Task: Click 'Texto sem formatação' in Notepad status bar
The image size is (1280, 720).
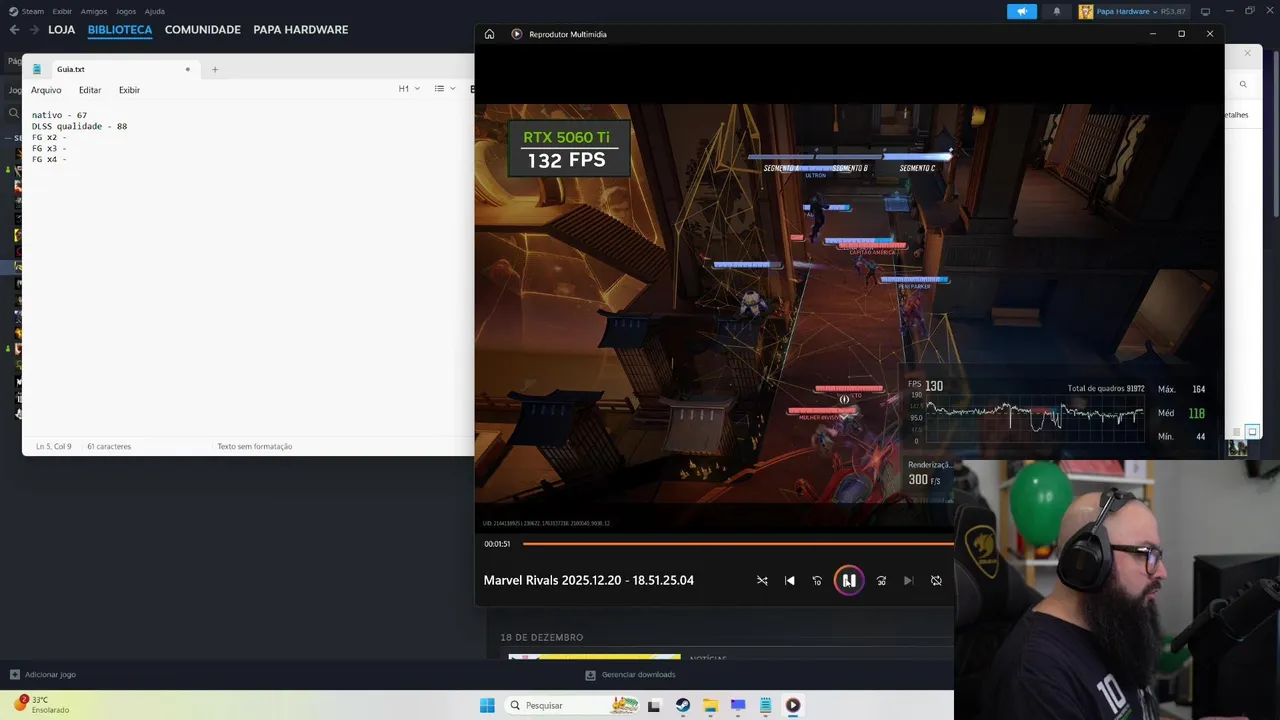Action: tap(254, 446)
